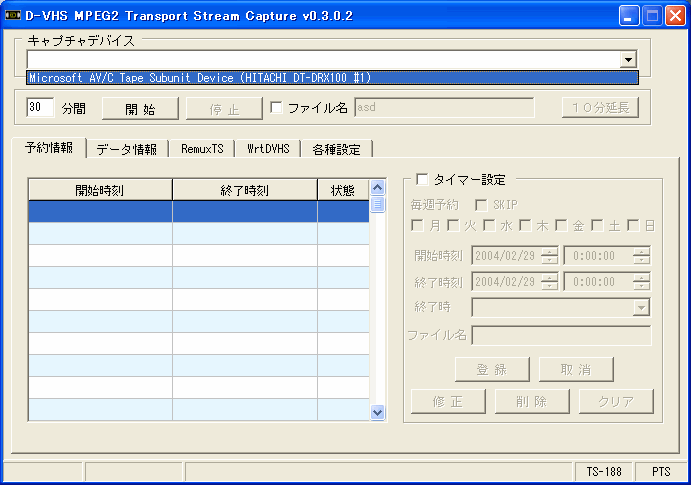Click the minutes input field showing 30
Image resolution: width=691 pixels, height=485 pixels.
[x=40, y=107]
